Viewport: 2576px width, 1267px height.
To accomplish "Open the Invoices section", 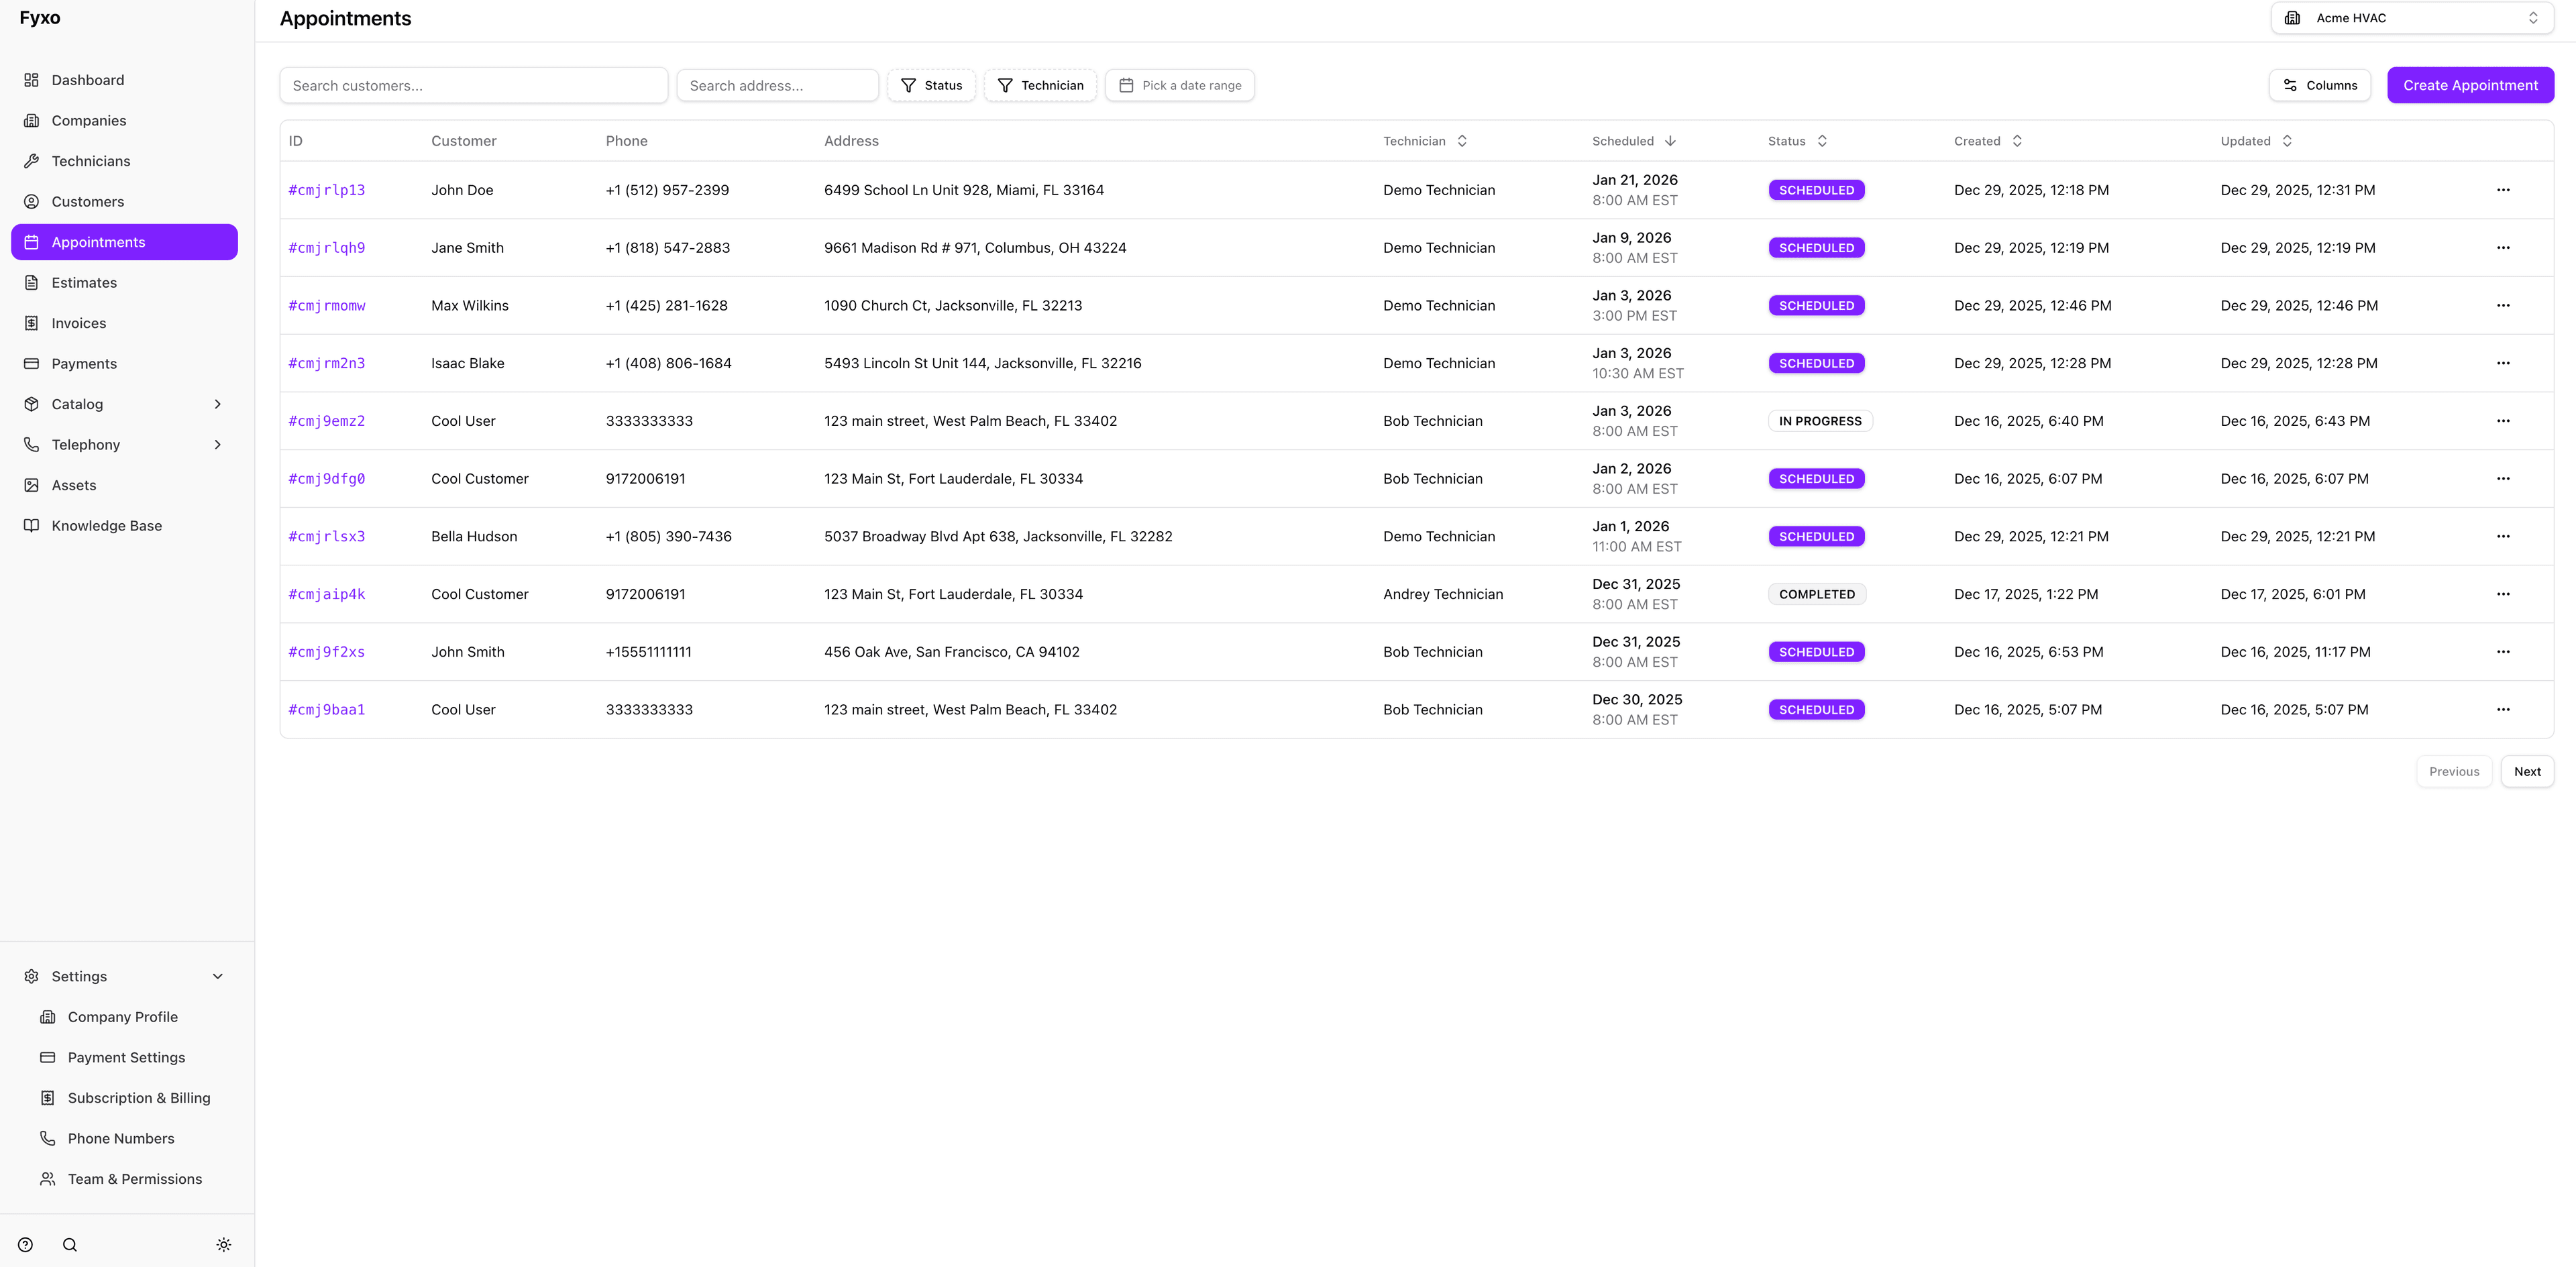I will tap(79, 322).
